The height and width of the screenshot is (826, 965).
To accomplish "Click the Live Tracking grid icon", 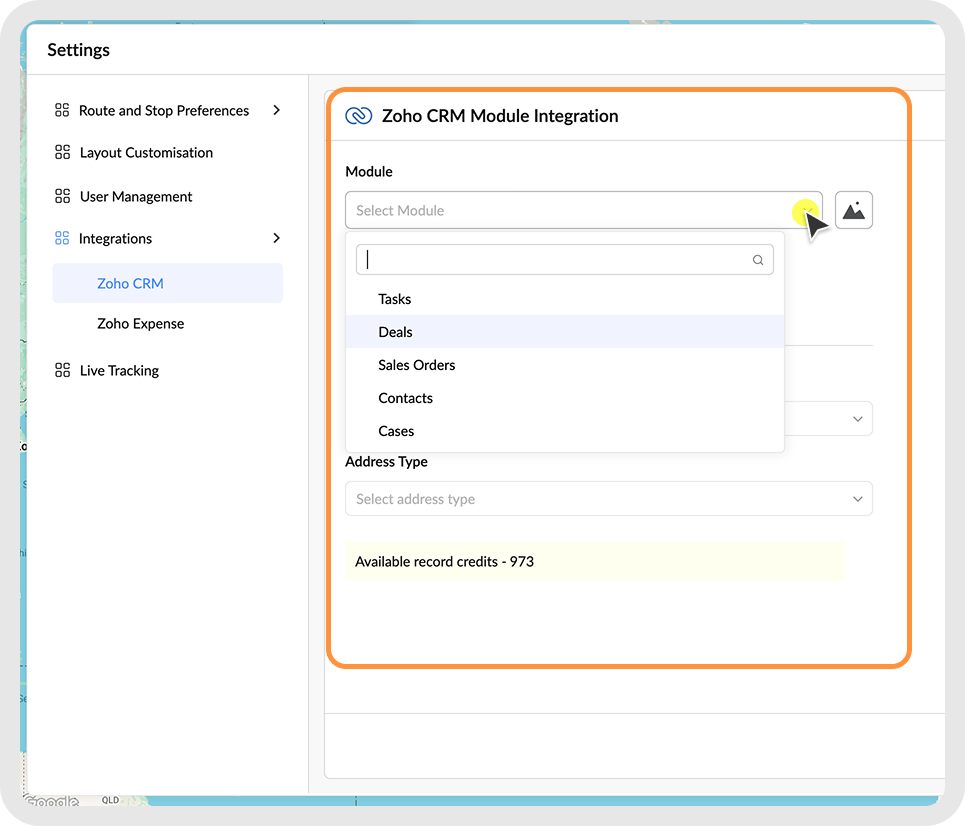I will (62, 371).
